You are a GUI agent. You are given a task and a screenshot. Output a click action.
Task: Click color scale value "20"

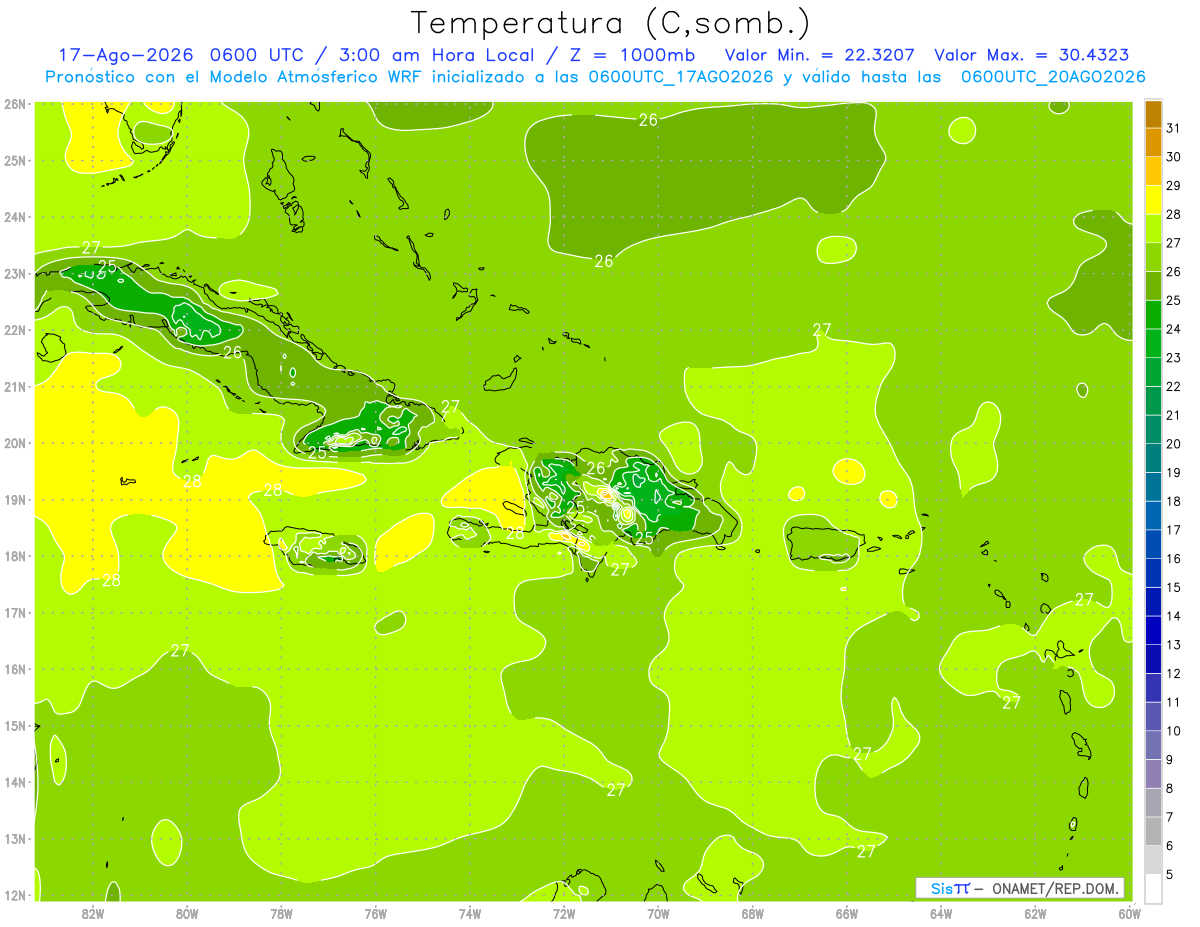[1173, 444]
